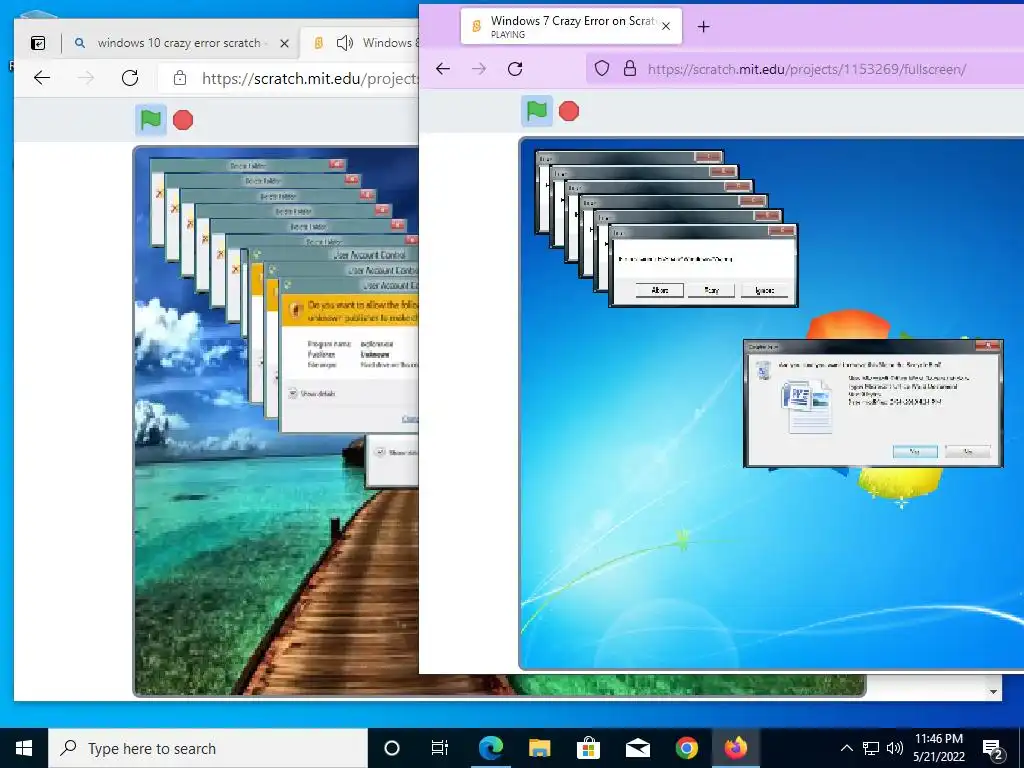Open the volume control in system tray
Screen dimensions: 1024x768
(x=895, y=748)
